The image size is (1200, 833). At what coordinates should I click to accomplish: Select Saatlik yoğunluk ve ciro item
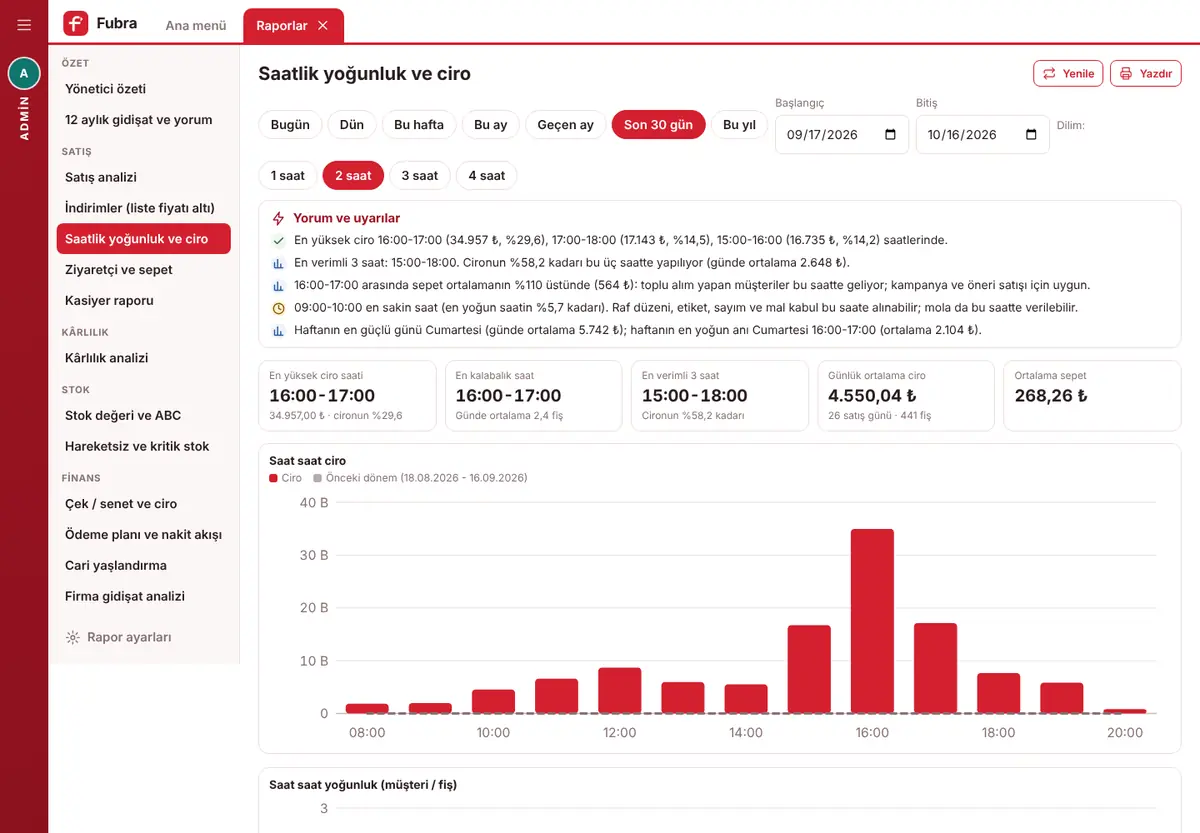(x=143, y=239)
